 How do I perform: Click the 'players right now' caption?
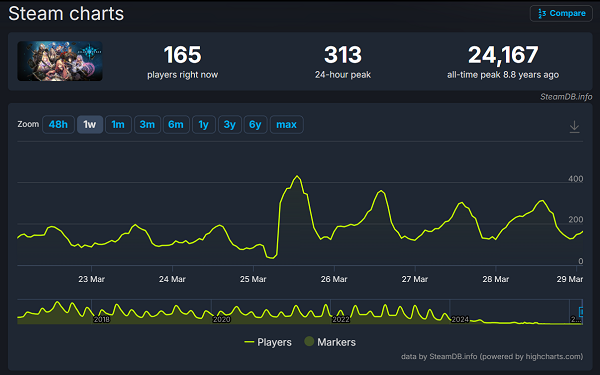[183, 75]
